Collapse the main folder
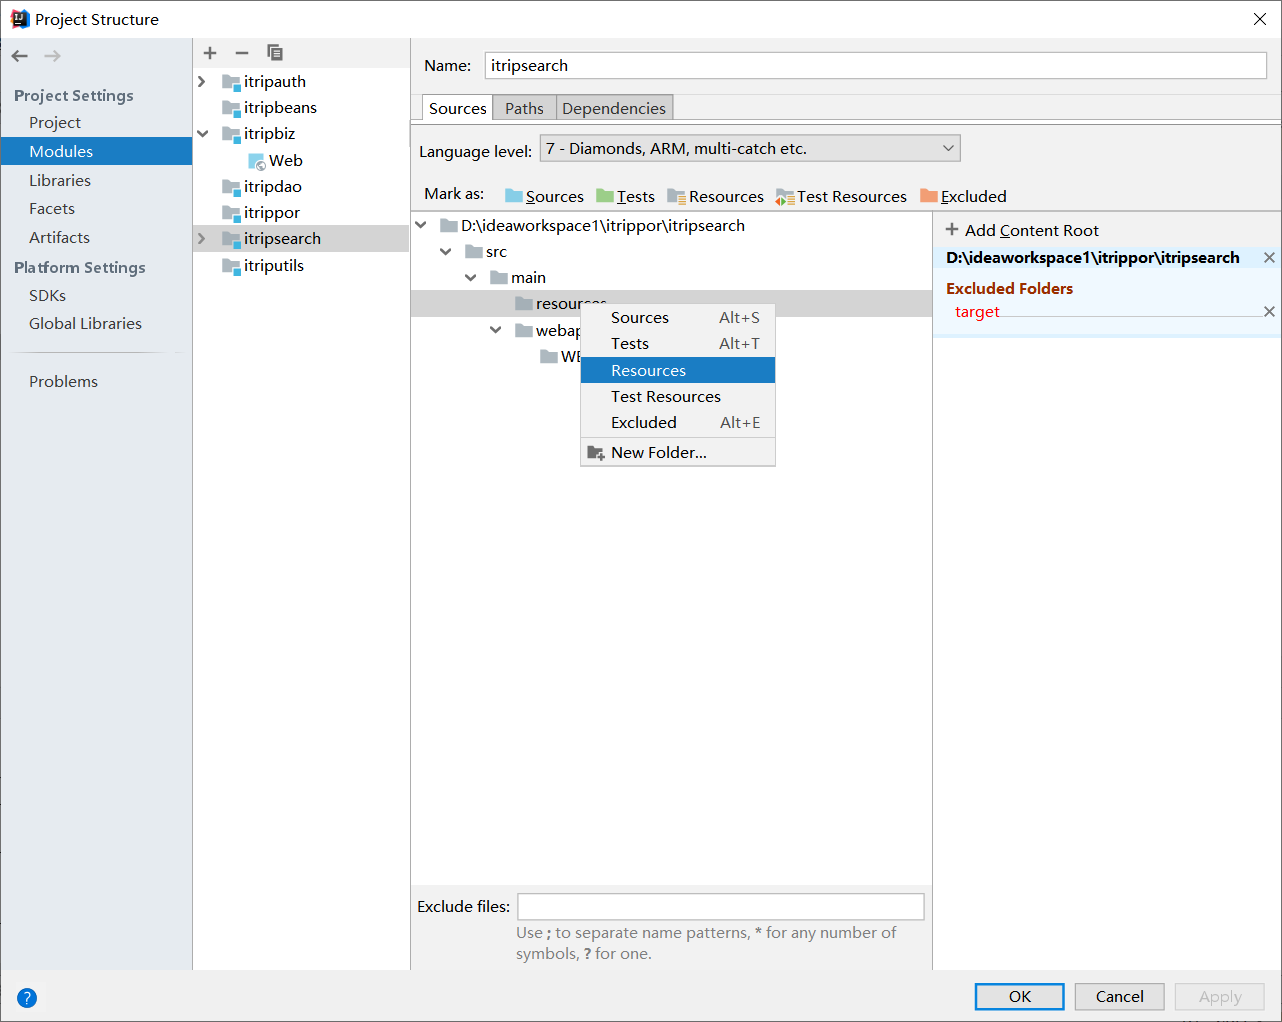The width and height of the screenshot is (1282, 1022). [471, 277]
